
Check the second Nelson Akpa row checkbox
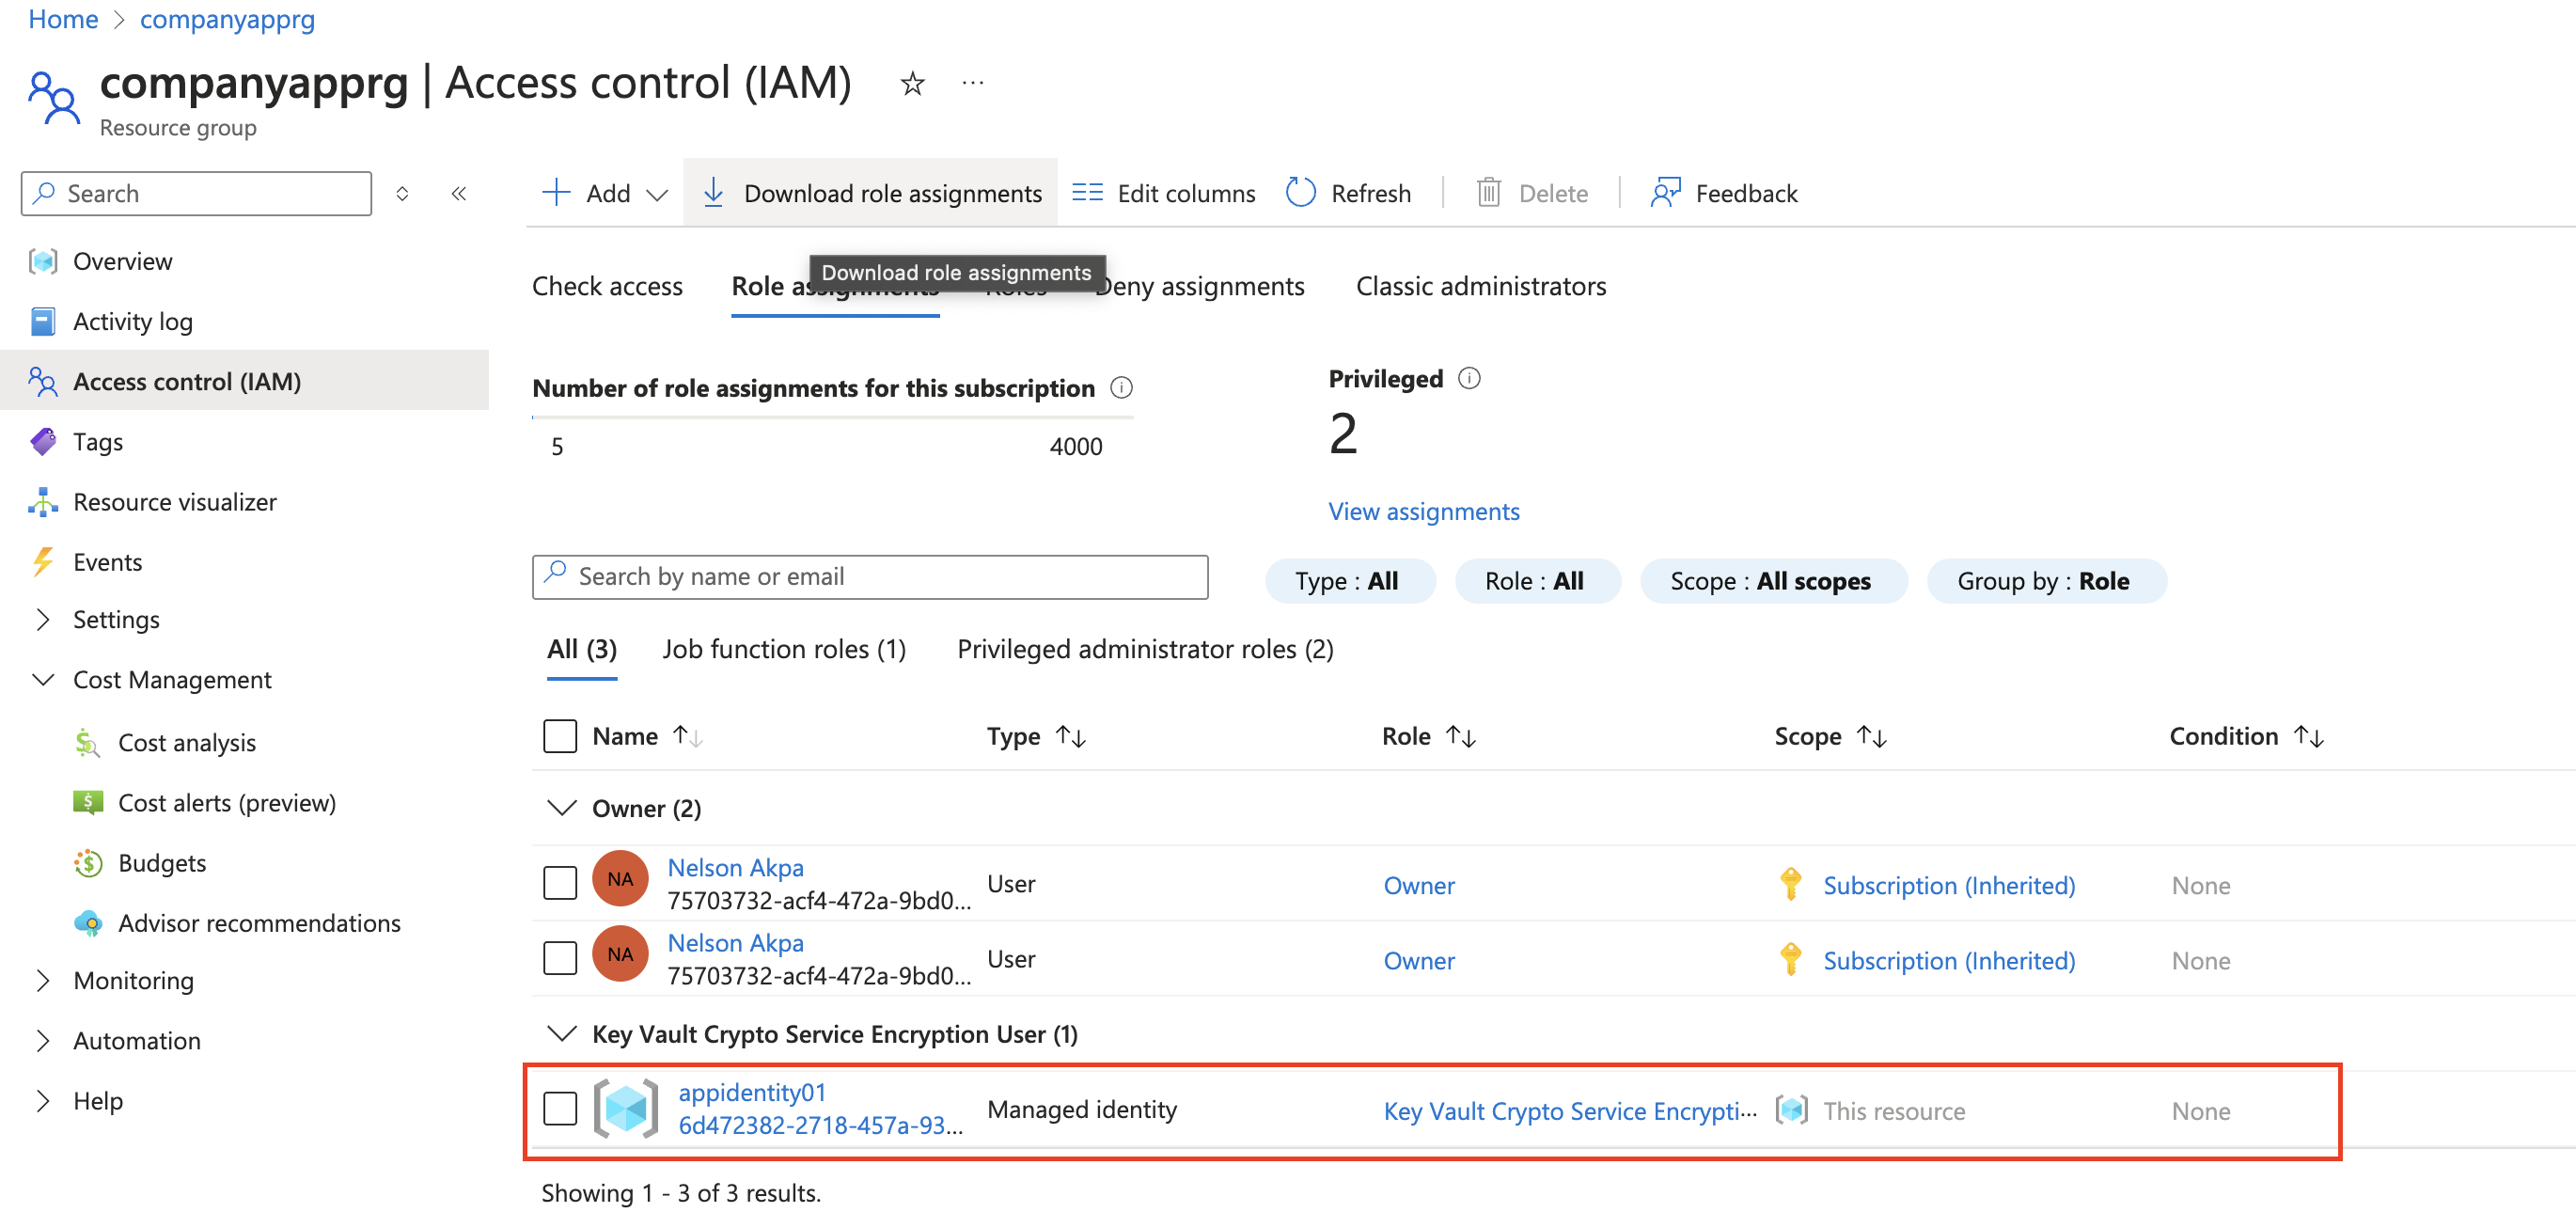tap(560, 958)
